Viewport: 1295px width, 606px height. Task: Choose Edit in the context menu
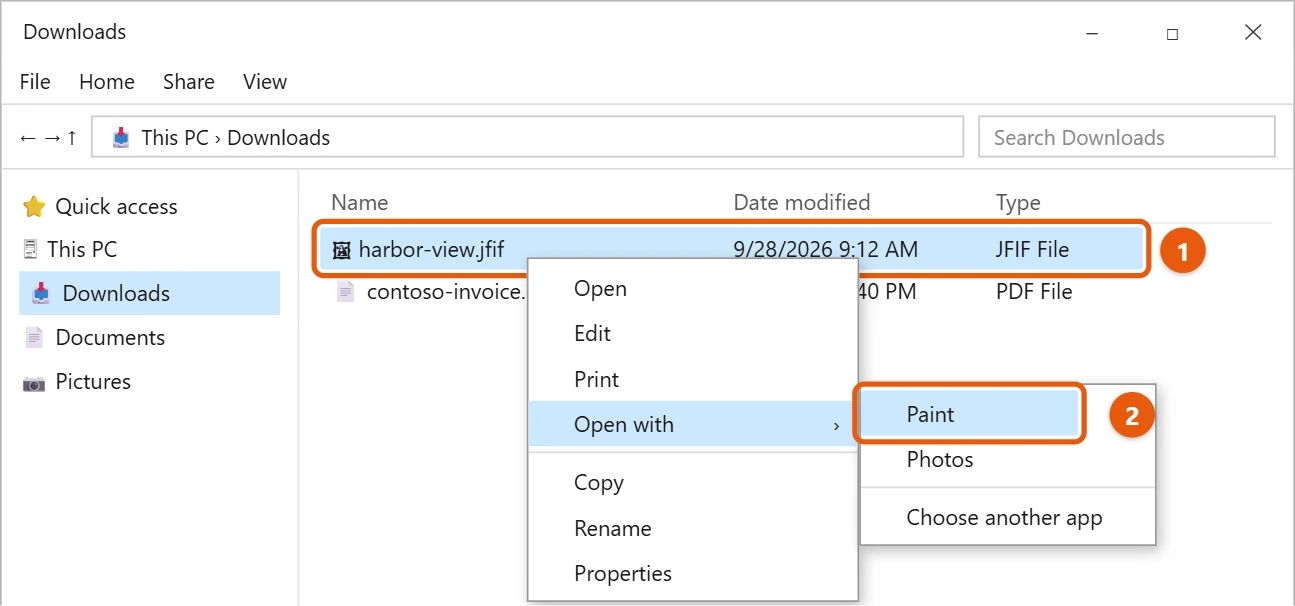[x=692, y=334]
